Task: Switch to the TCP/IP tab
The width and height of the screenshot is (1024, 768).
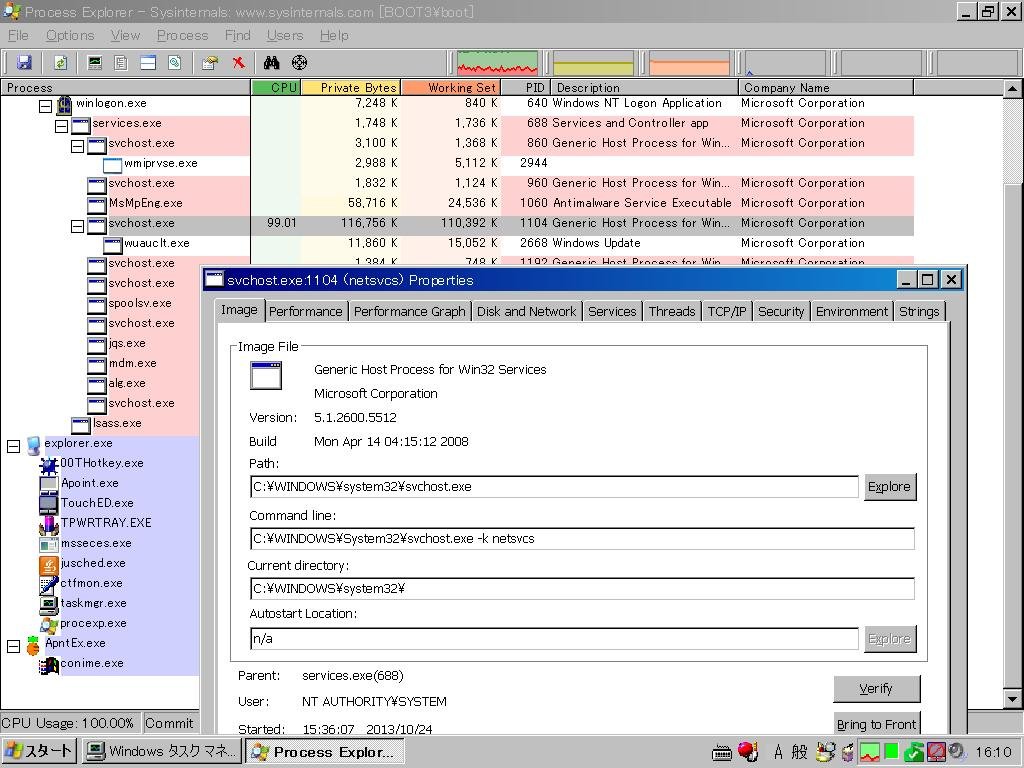Action: (x=726, y=312)
